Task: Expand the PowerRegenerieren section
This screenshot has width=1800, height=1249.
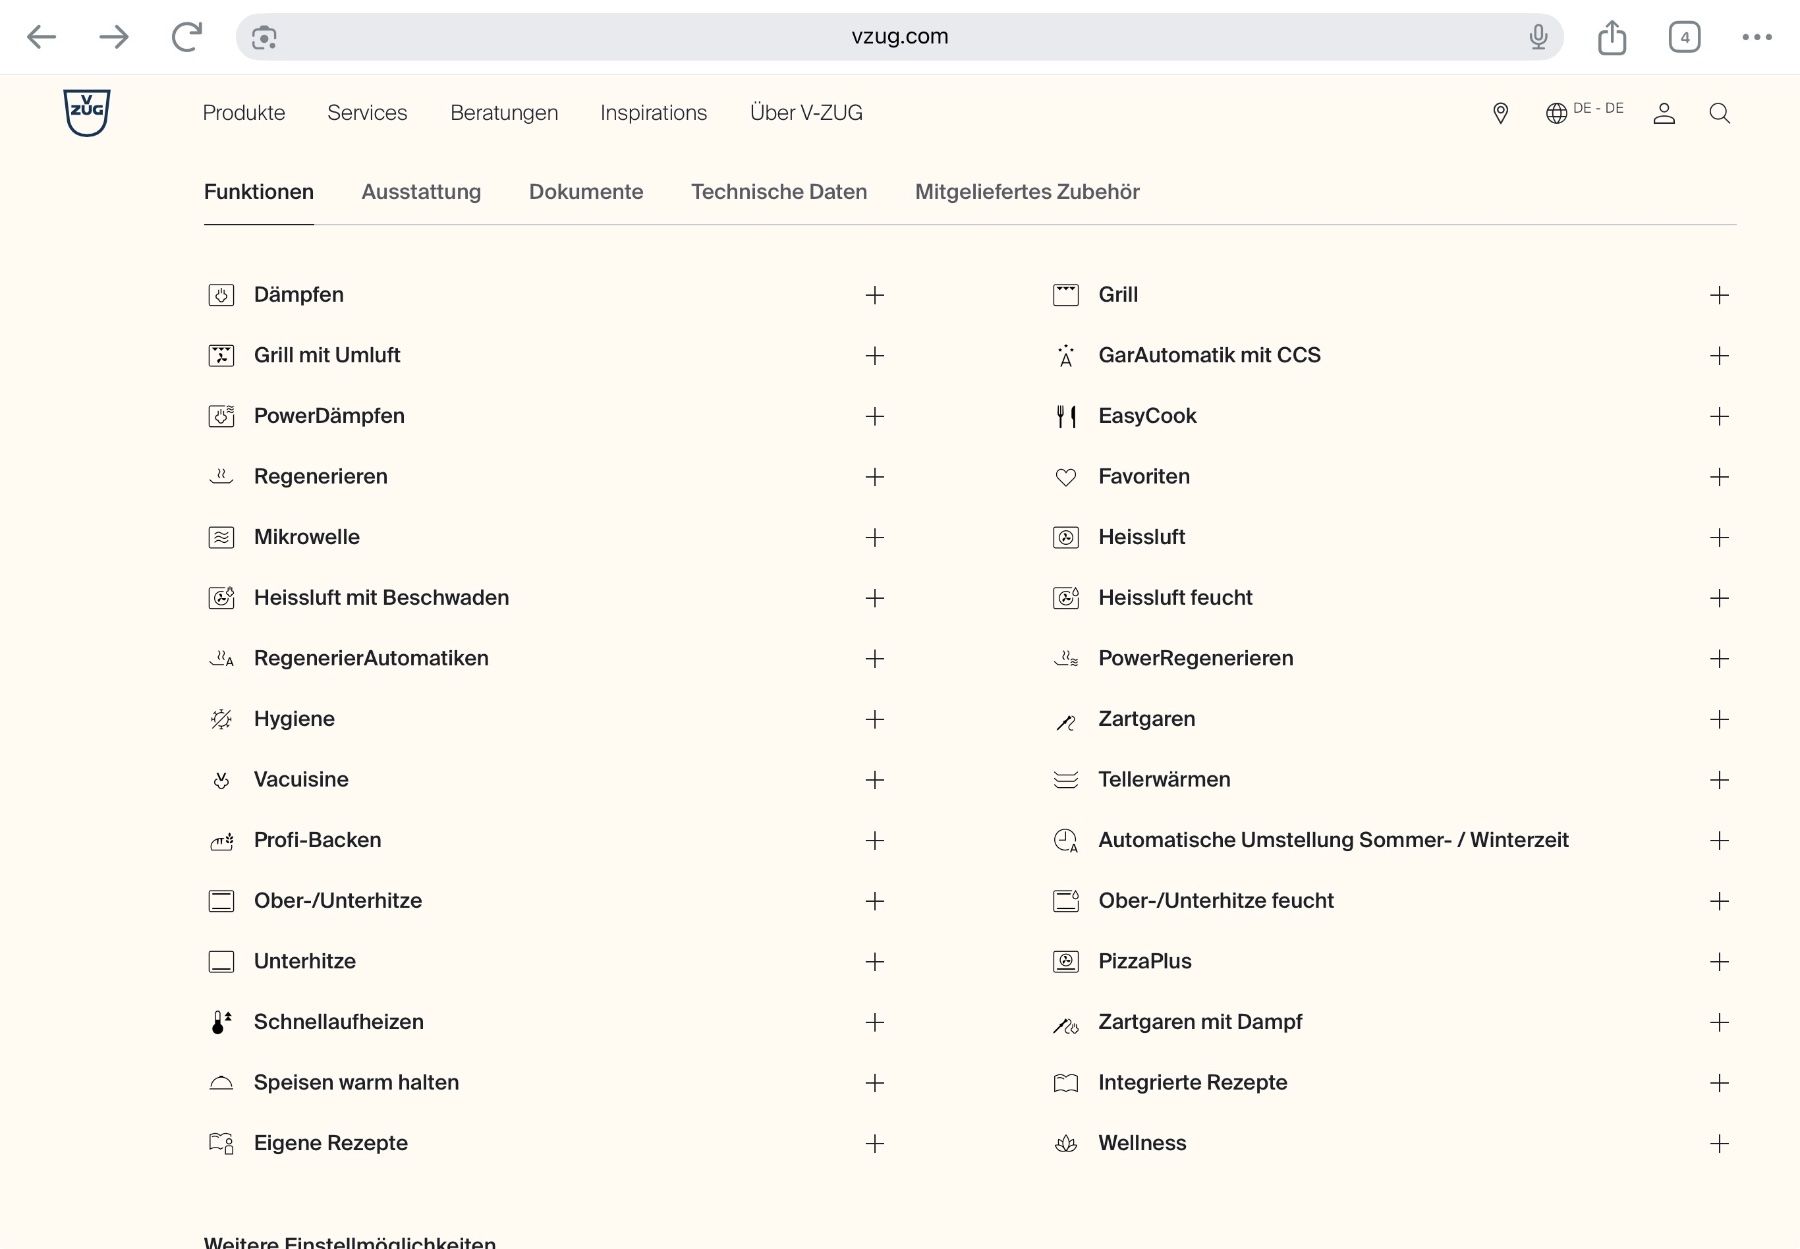Action: coord(1719,659)
